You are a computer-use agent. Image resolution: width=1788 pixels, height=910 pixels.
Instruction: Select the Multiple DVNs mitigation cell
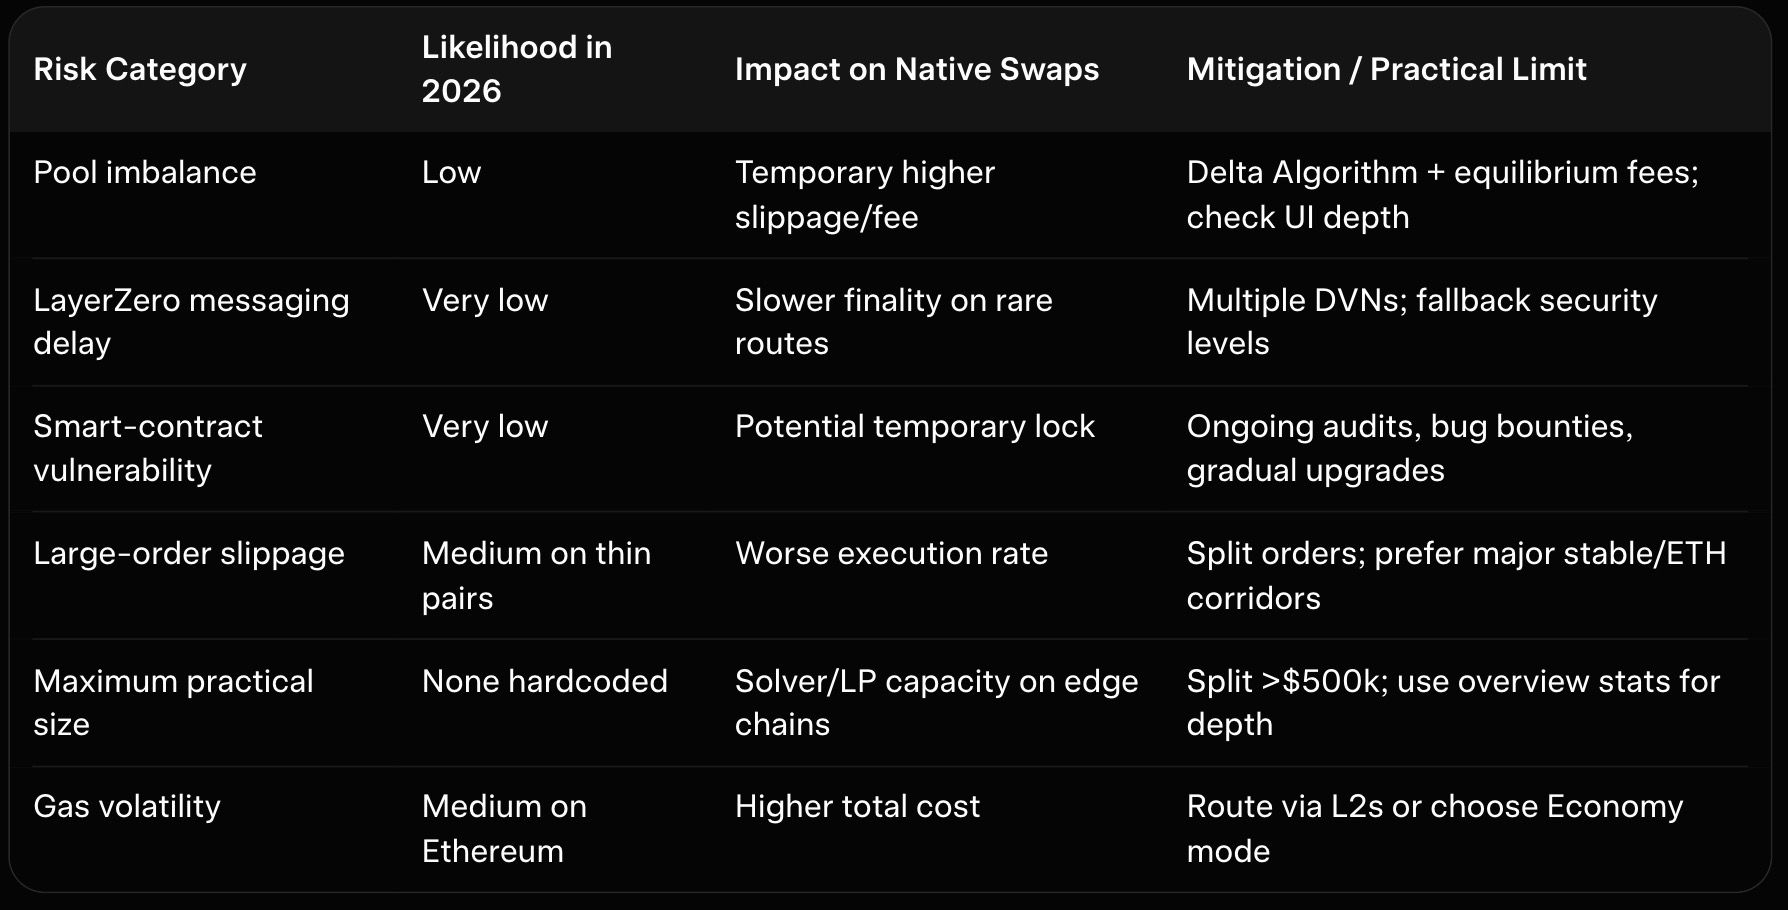1421,321
